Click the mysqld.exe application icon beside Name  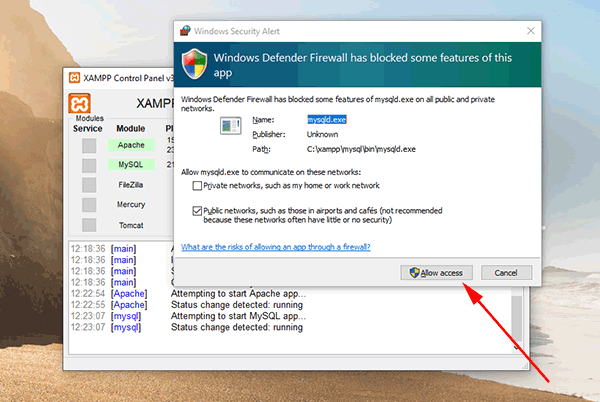pyautogui.click(x=230, y=126)
